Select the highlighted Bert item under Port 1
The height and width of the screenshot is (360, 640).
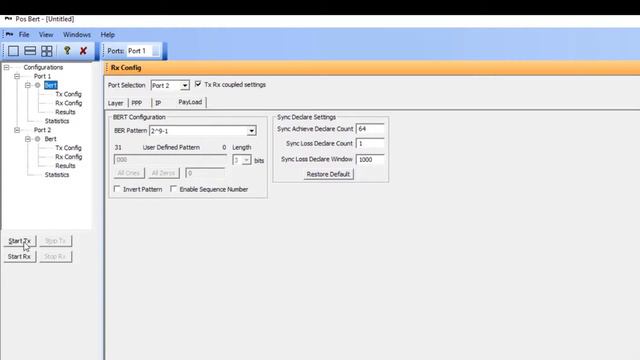coord(51,85)
